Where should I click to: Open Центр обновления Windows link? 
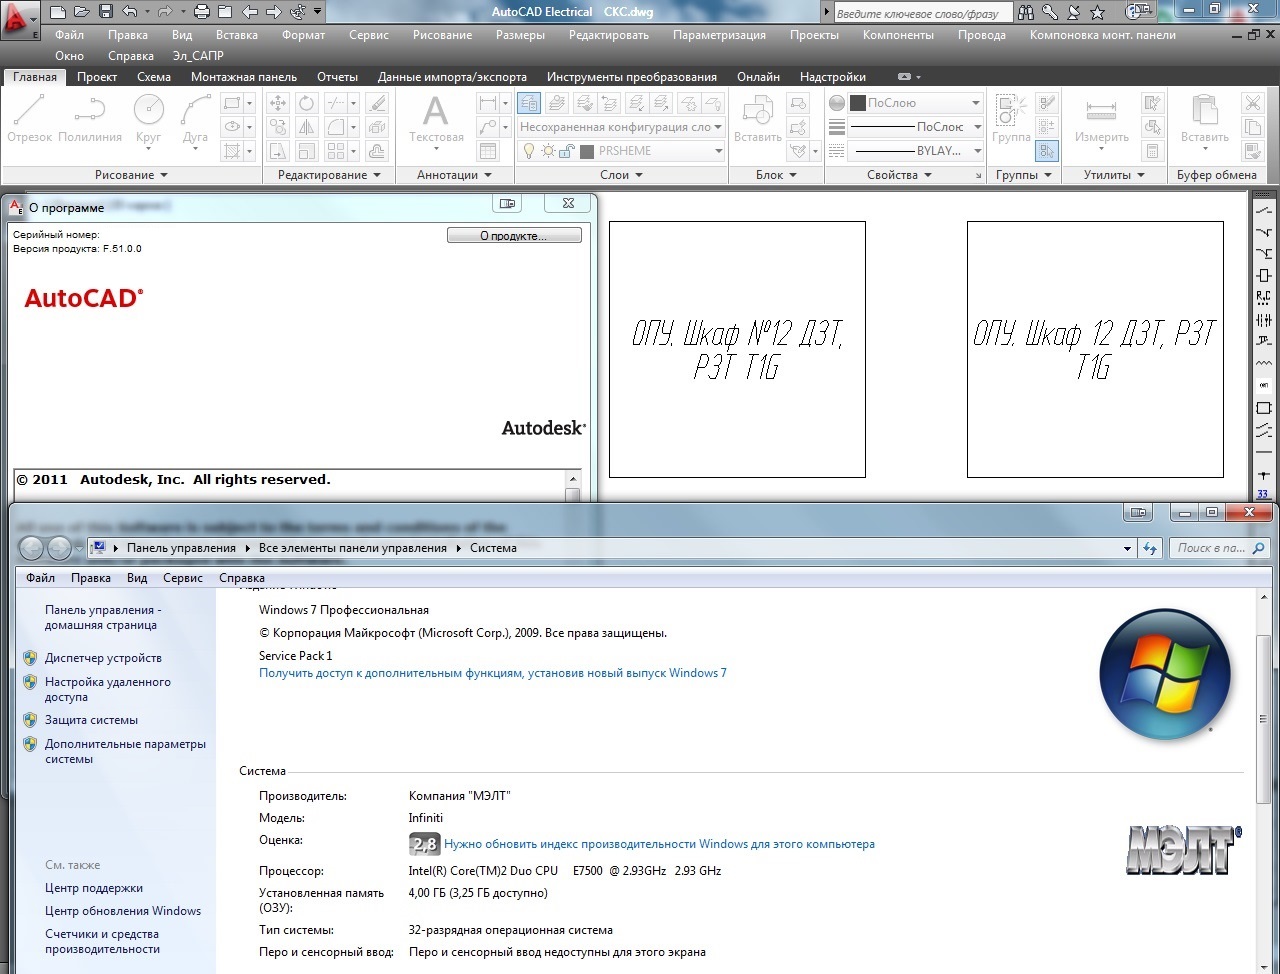click(123, 911)
